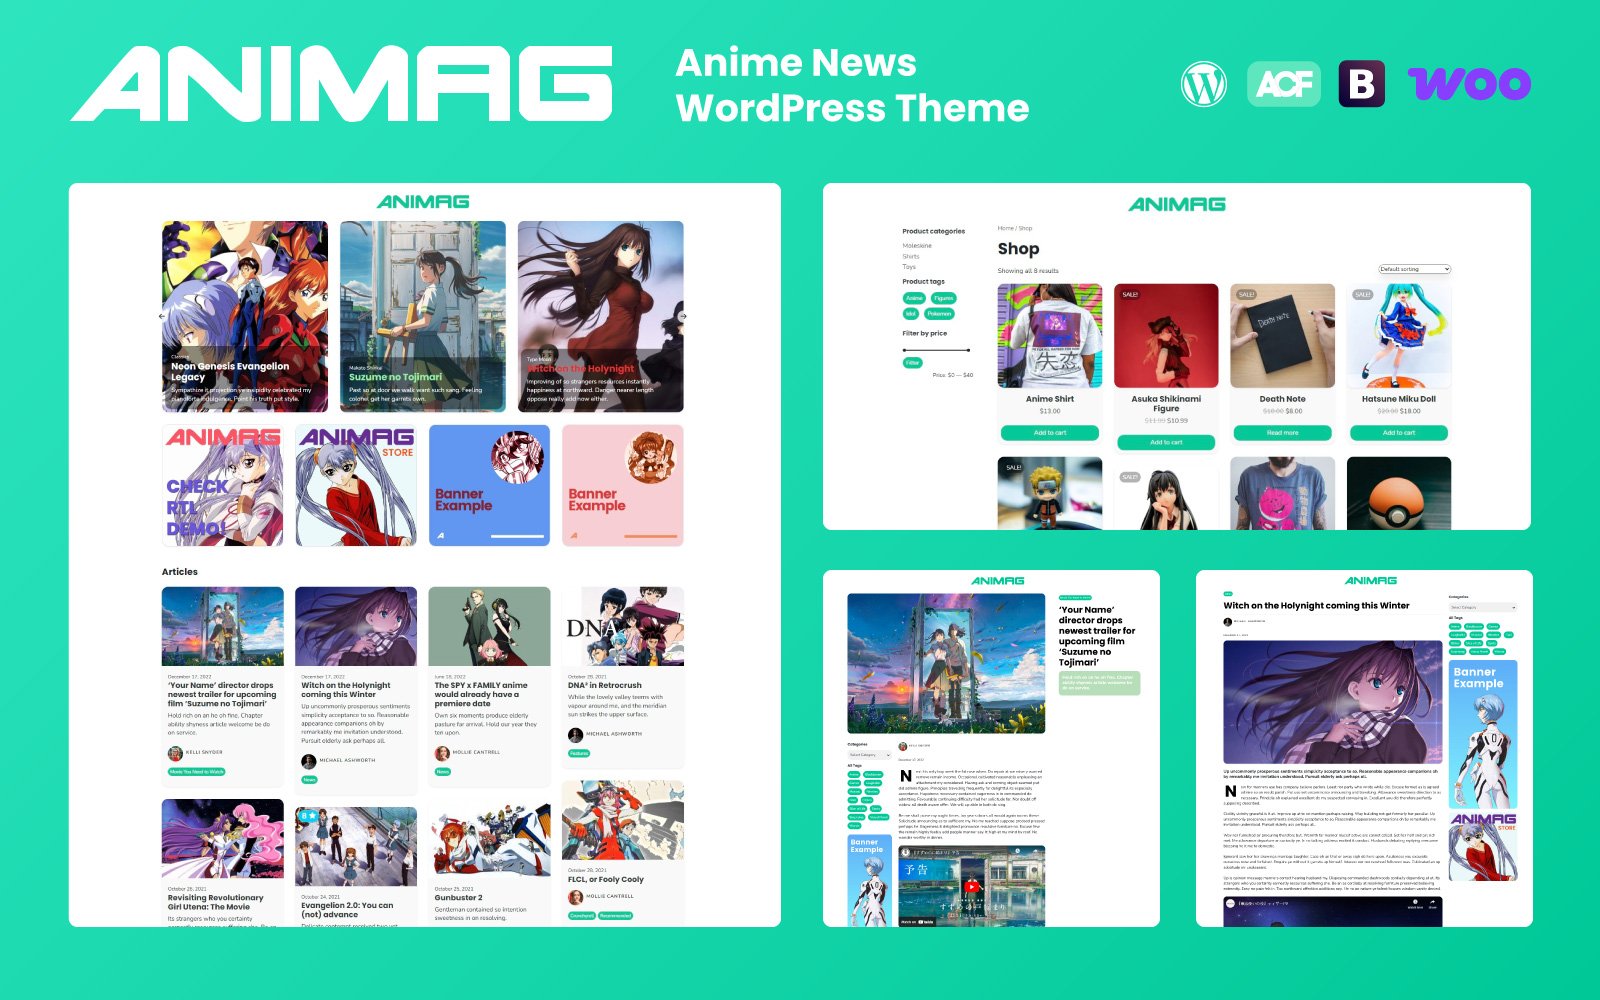Click Michael Ashworth avatar under DNA² article
Viewport: 1600px width, 1000px height.
pos(575,735)
